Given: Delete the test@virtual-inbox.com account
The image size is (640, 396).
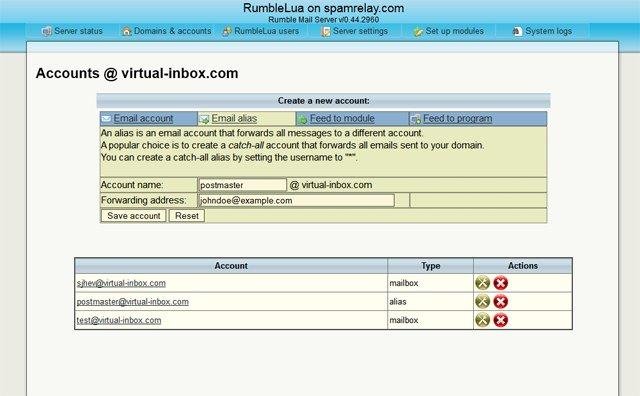Looking at the screenshot, I should 500,320.
